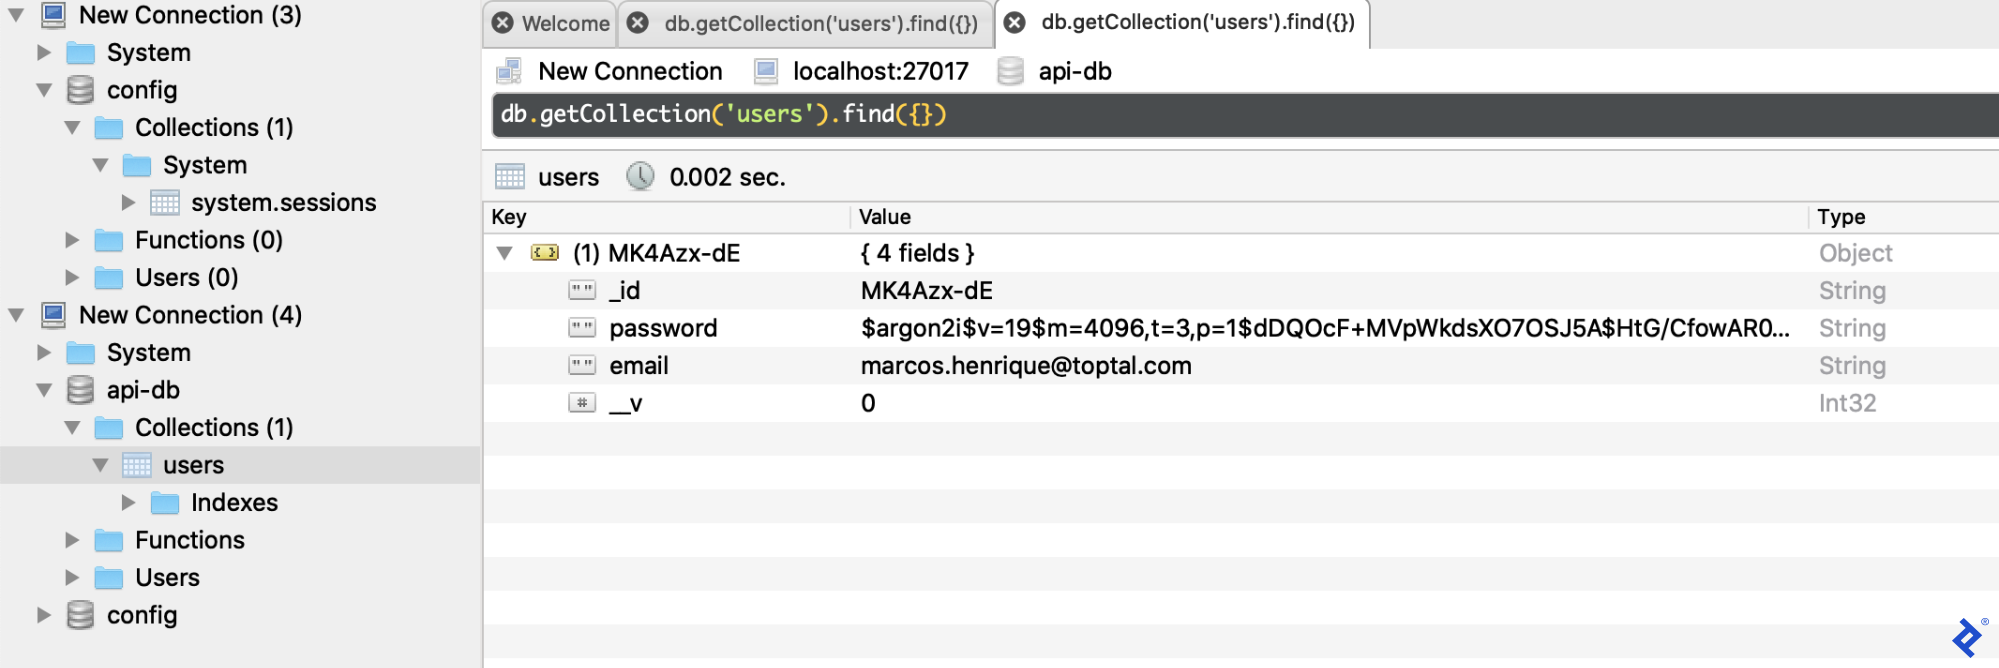
Task: Click the users collection table icon in tree
Action: [137, 465]
